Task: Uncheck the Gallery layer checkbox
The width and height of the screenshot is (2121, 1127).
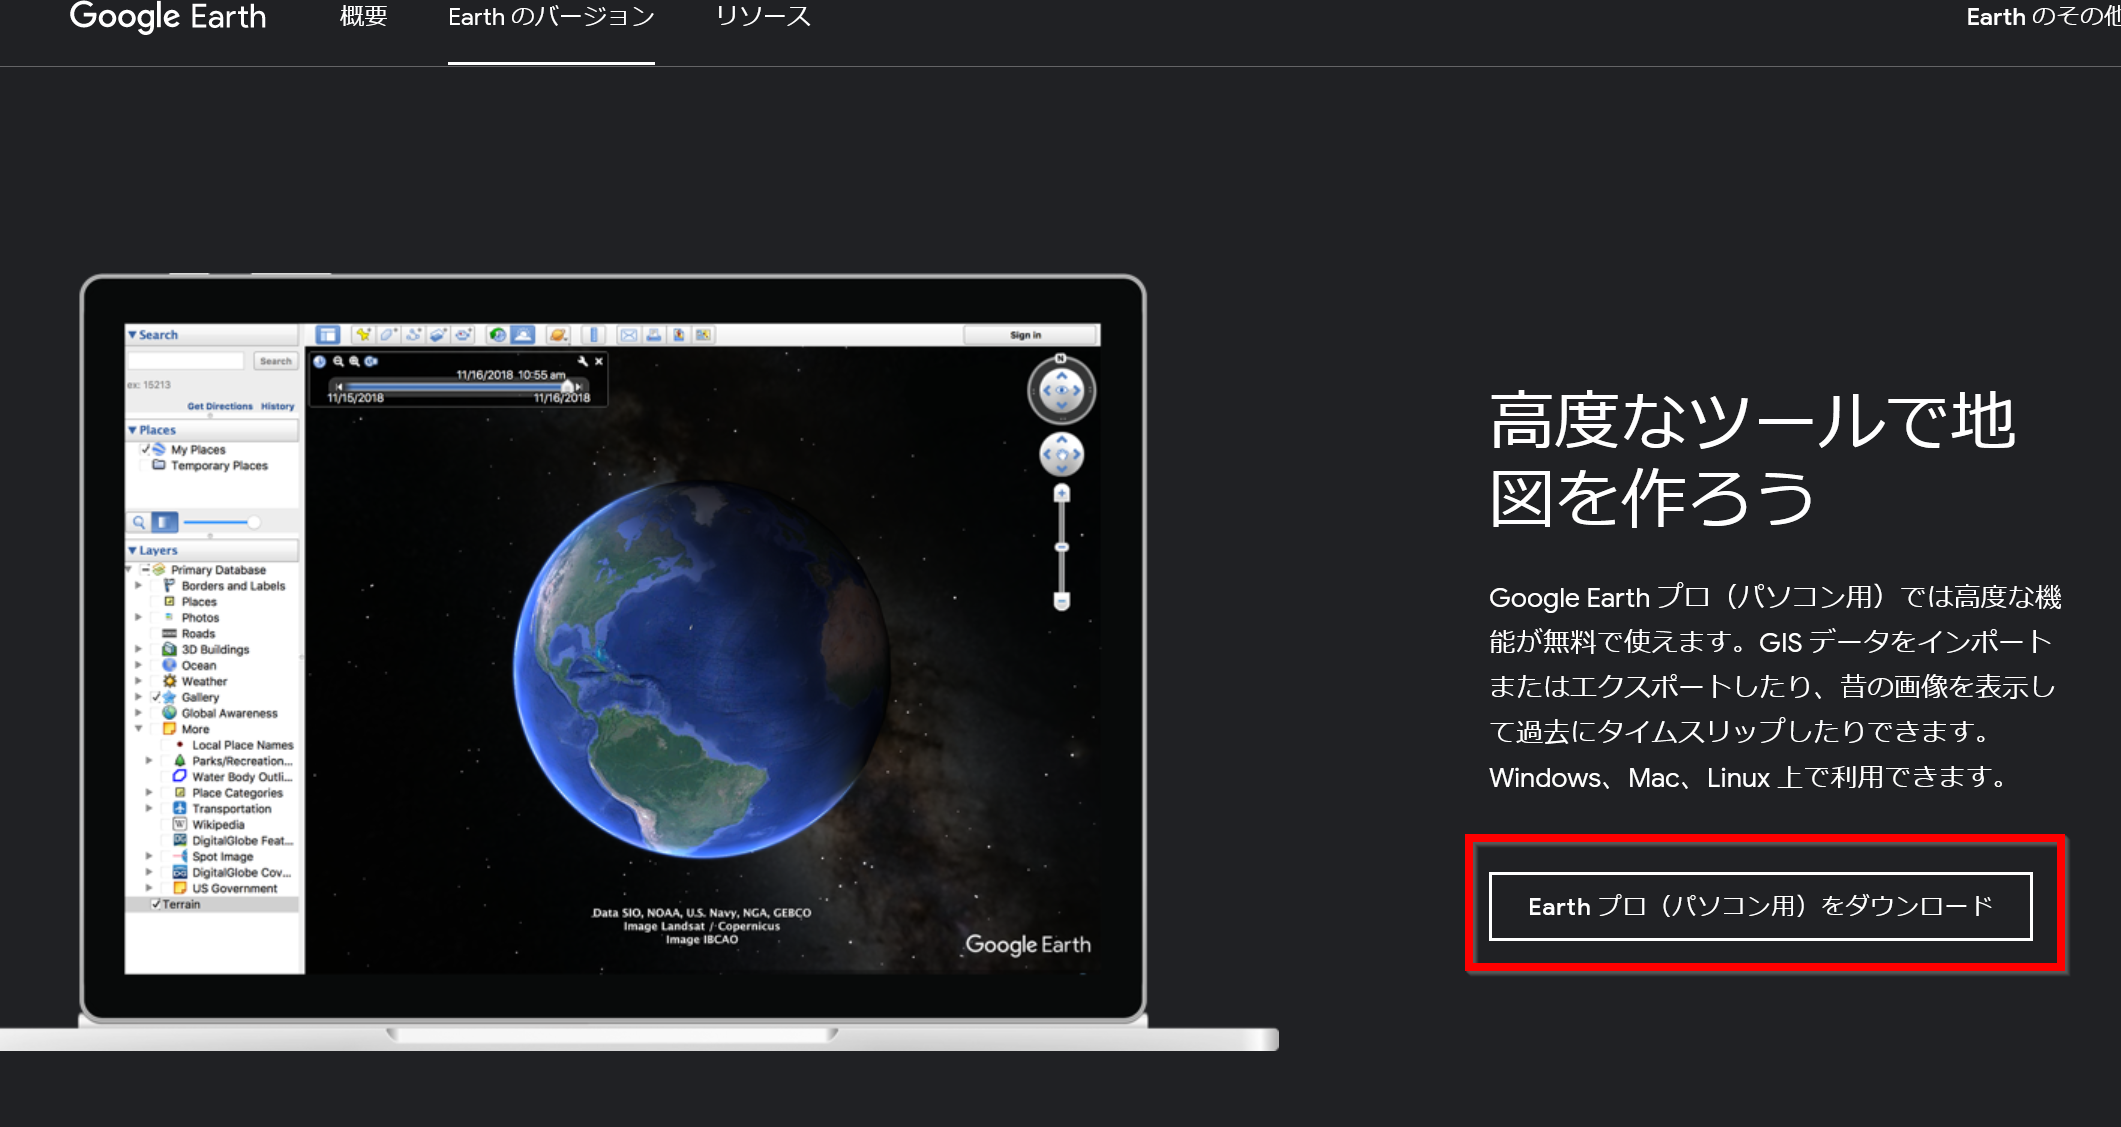Action: pos(156,697)
